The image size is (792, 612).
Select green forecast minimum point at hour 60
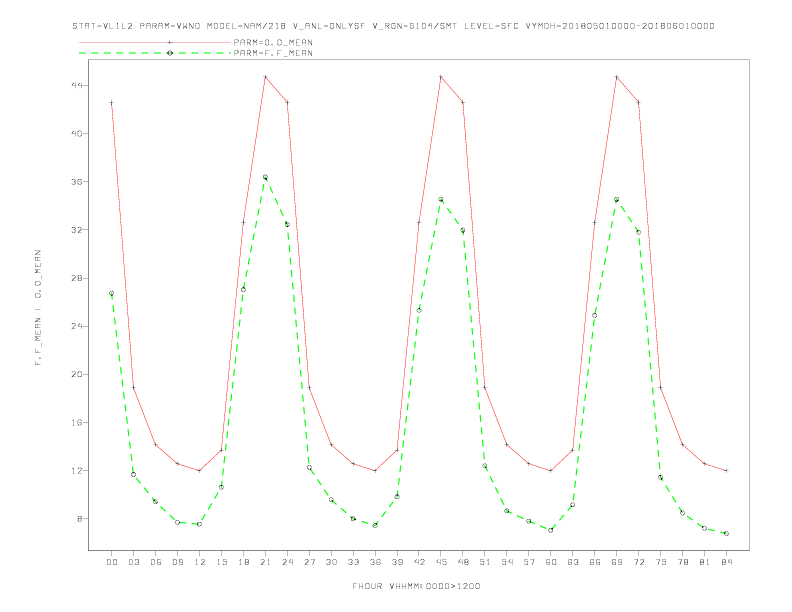(x=551, y=530)
